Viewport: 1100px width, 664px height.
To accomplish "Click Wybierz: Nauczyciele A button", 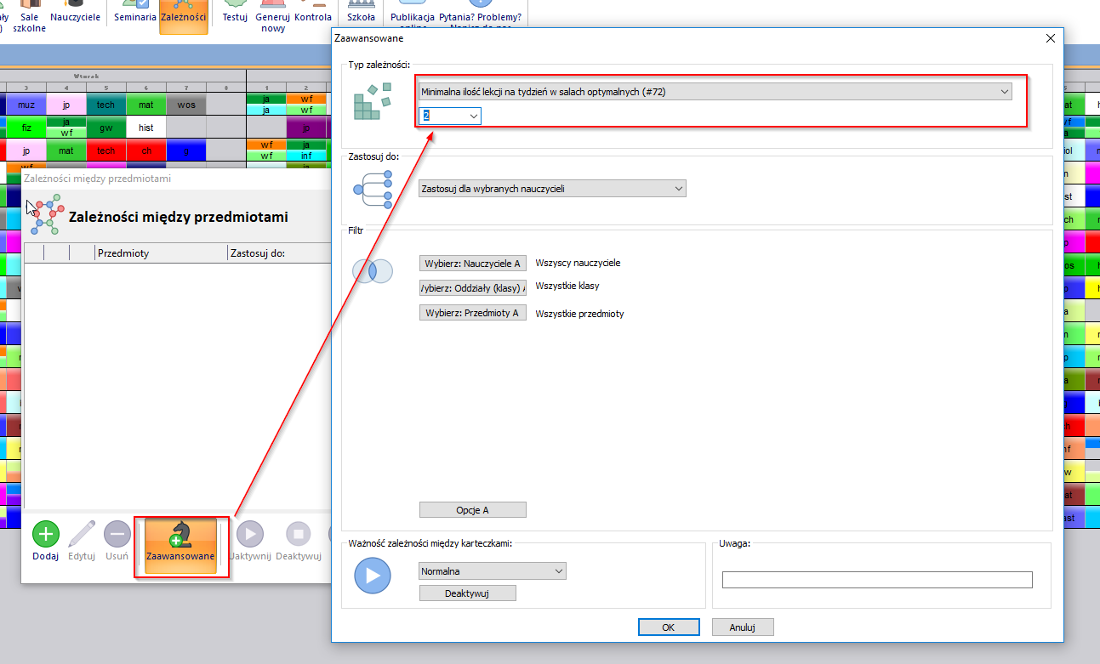I will [472, 263].
